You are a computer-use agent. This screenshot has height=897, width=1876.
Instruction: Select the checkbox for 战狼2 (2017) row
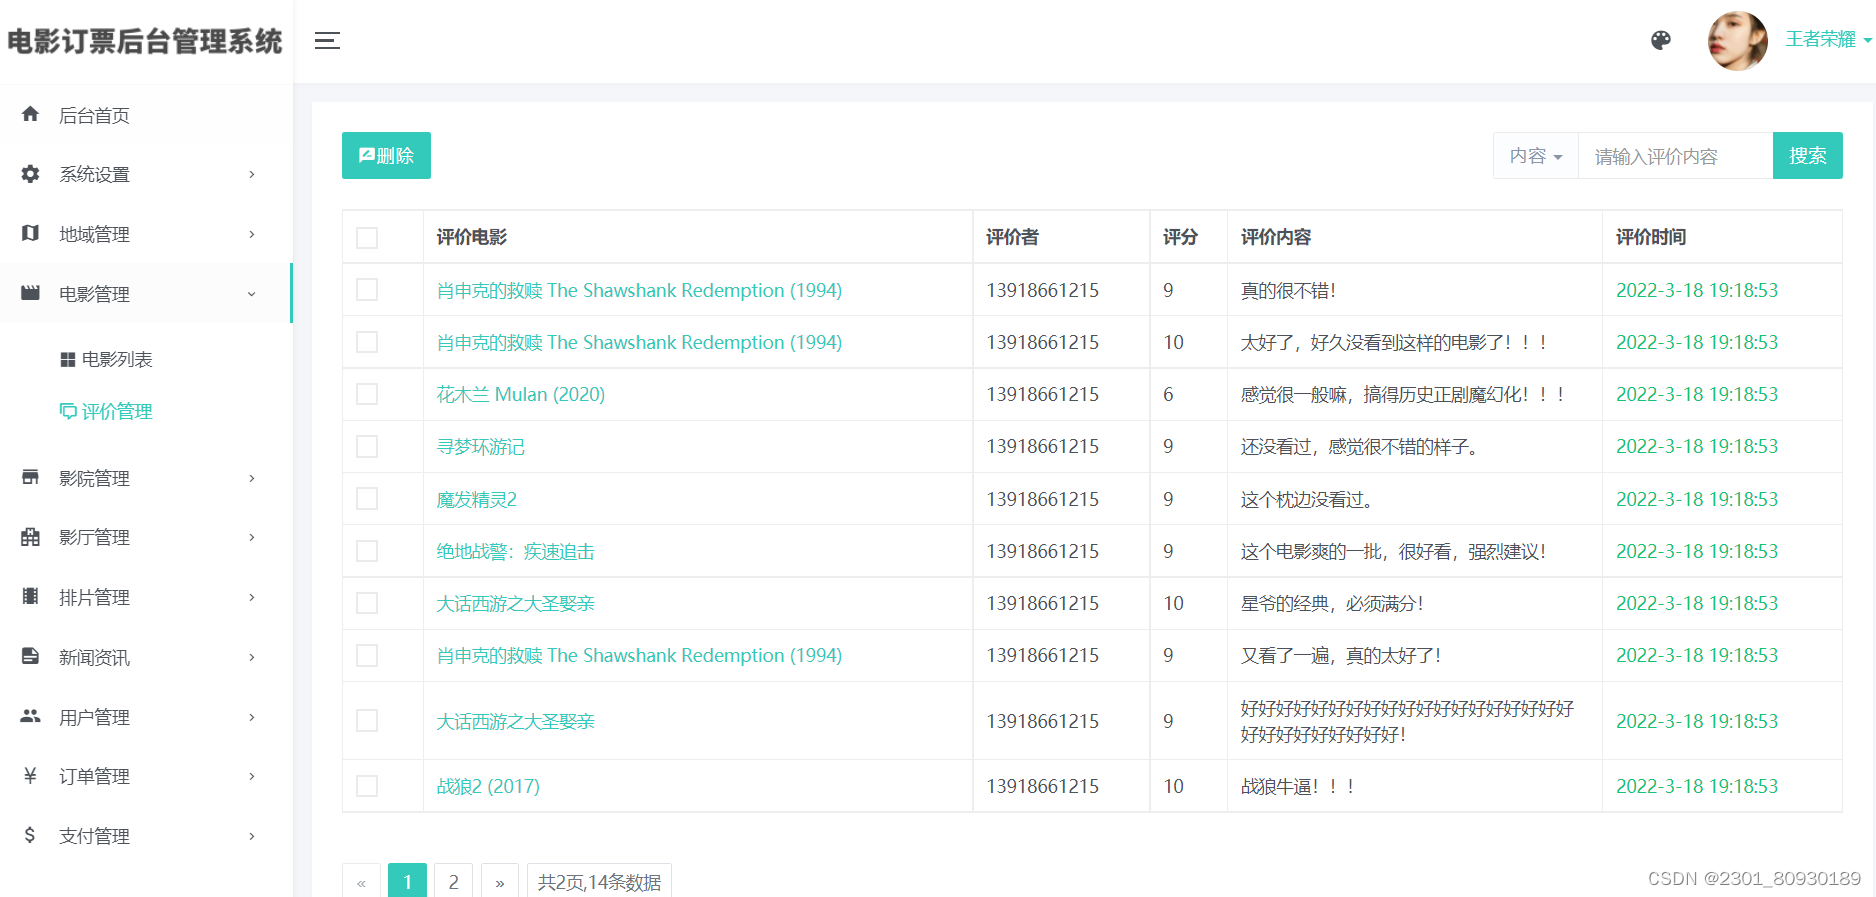coord(367,786)
